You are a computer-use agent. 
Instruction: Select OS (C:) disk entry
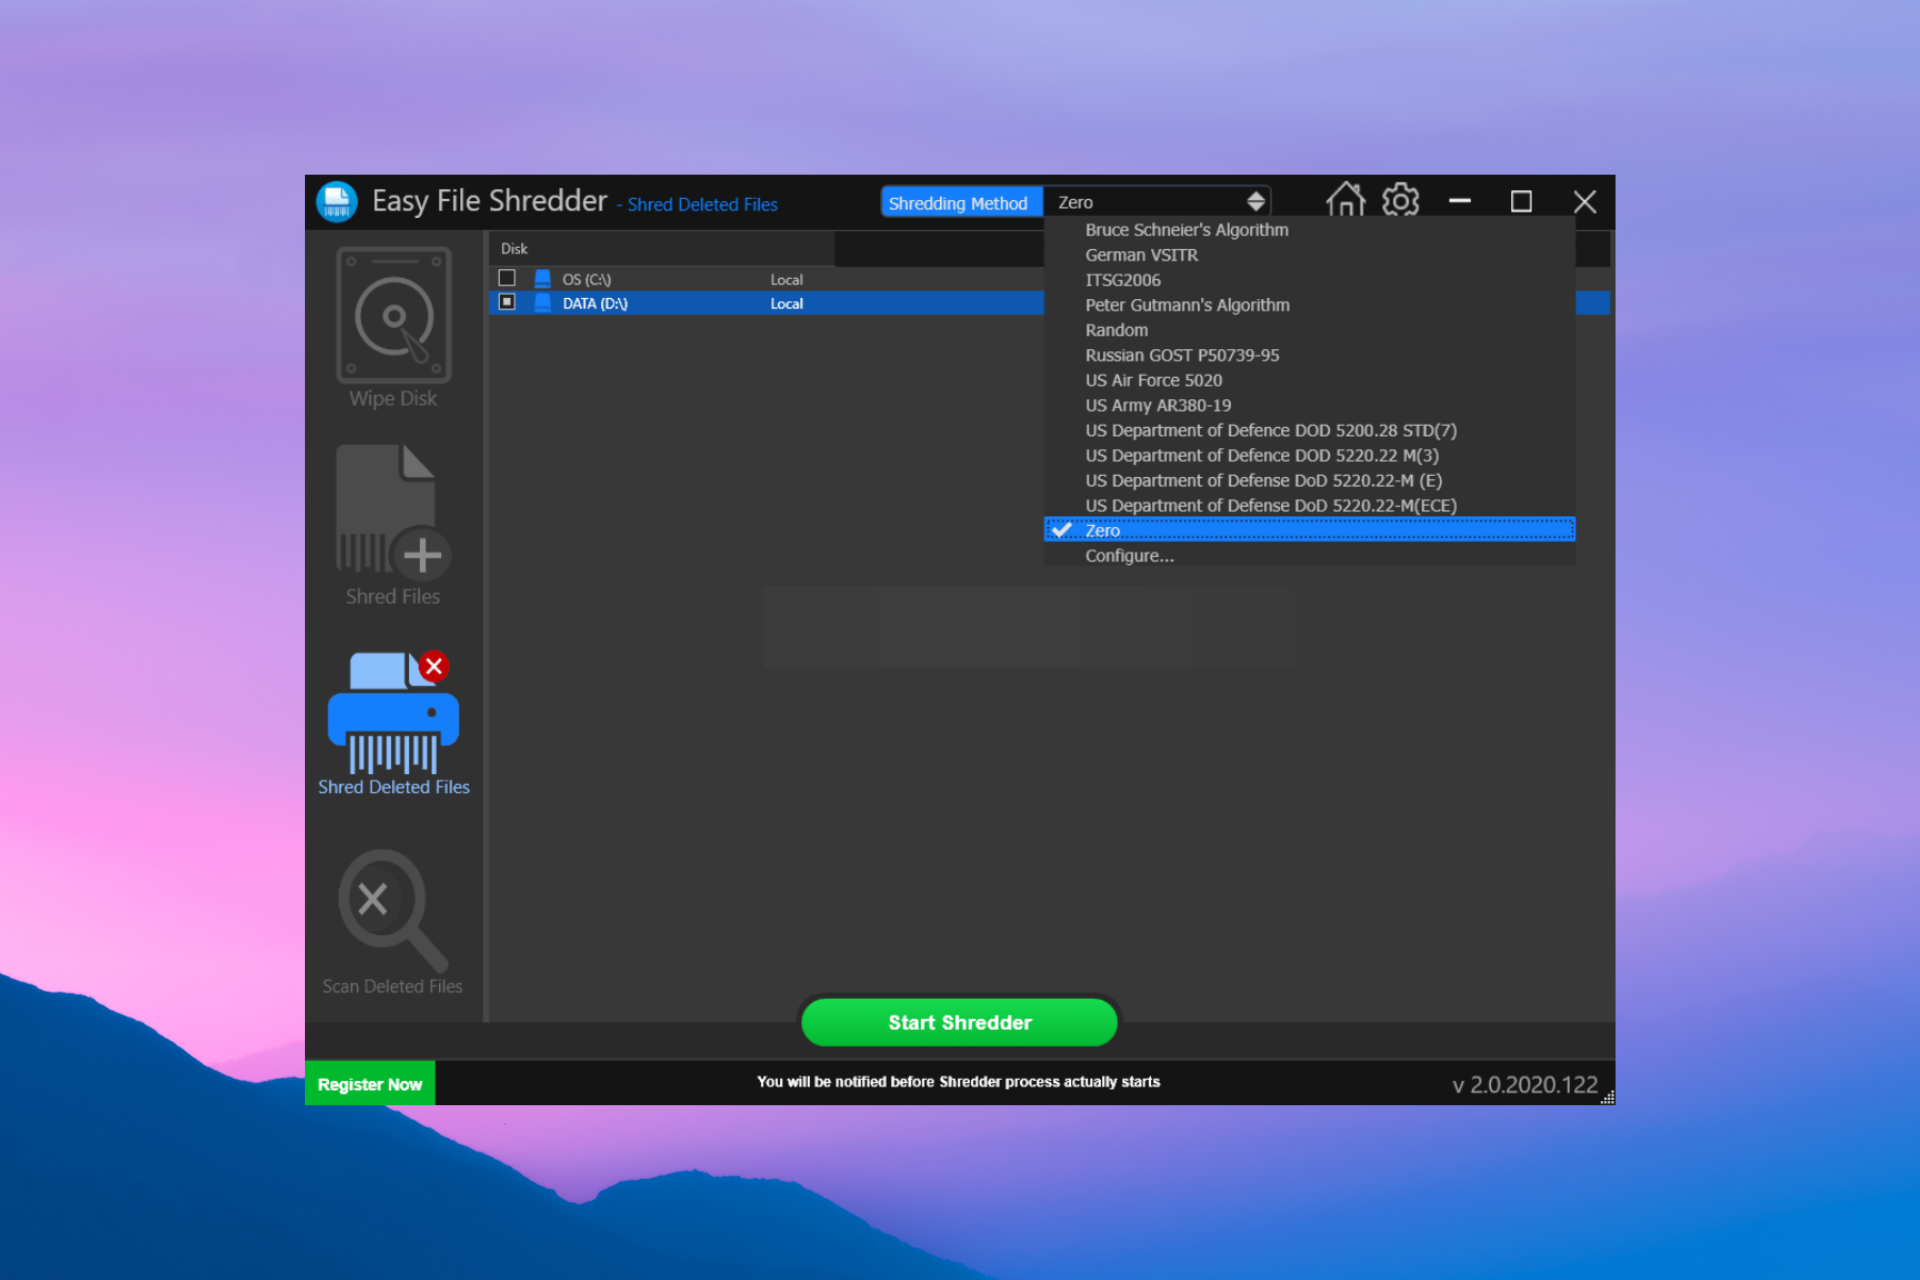(591, 279)
